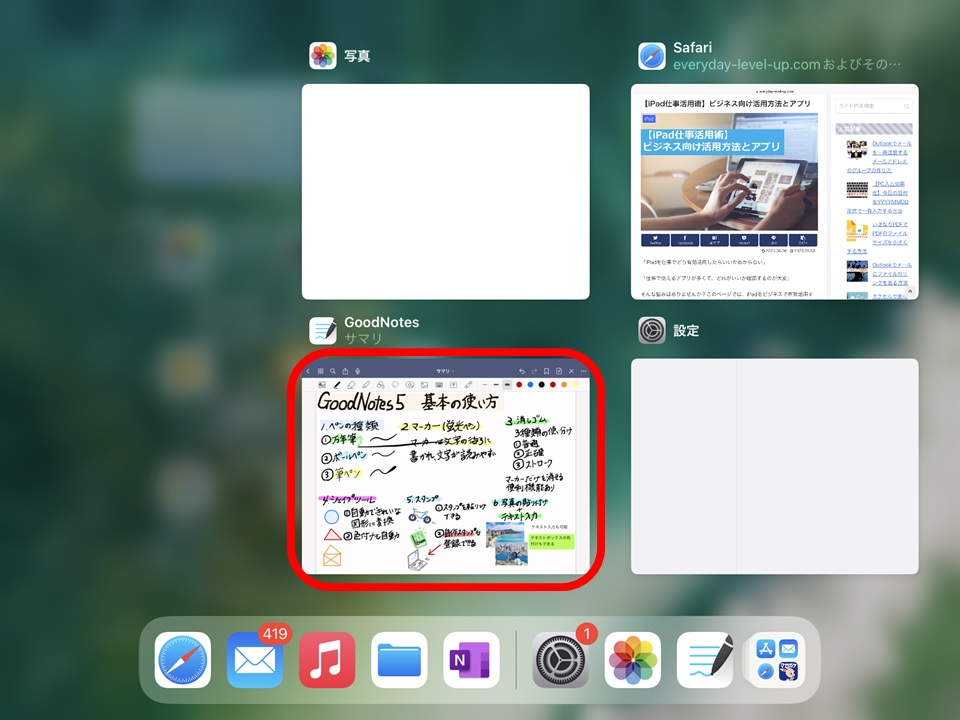The height and width of the screenshot is (720, 960).
Task: Select the shapes tool in the GoodNotes toolbar
Action: tap(381, 385)
